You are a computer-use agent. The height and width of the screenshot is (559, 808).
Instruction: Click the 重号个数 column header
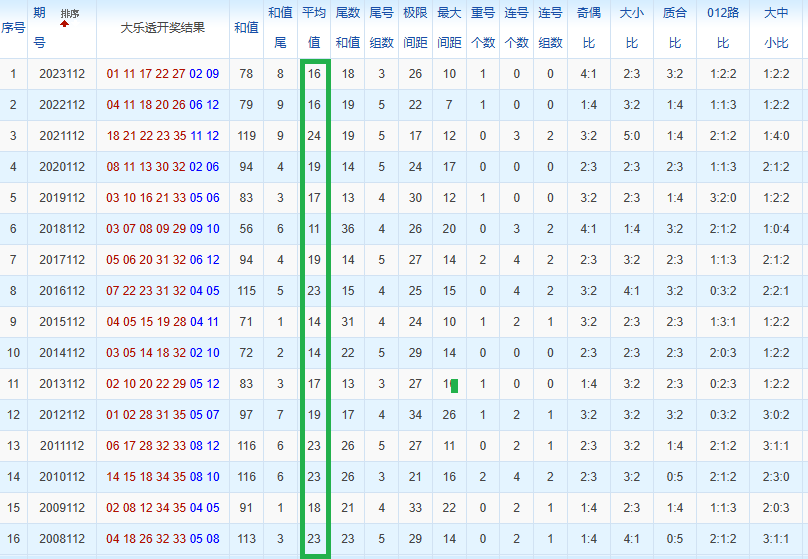click(483, 27)
